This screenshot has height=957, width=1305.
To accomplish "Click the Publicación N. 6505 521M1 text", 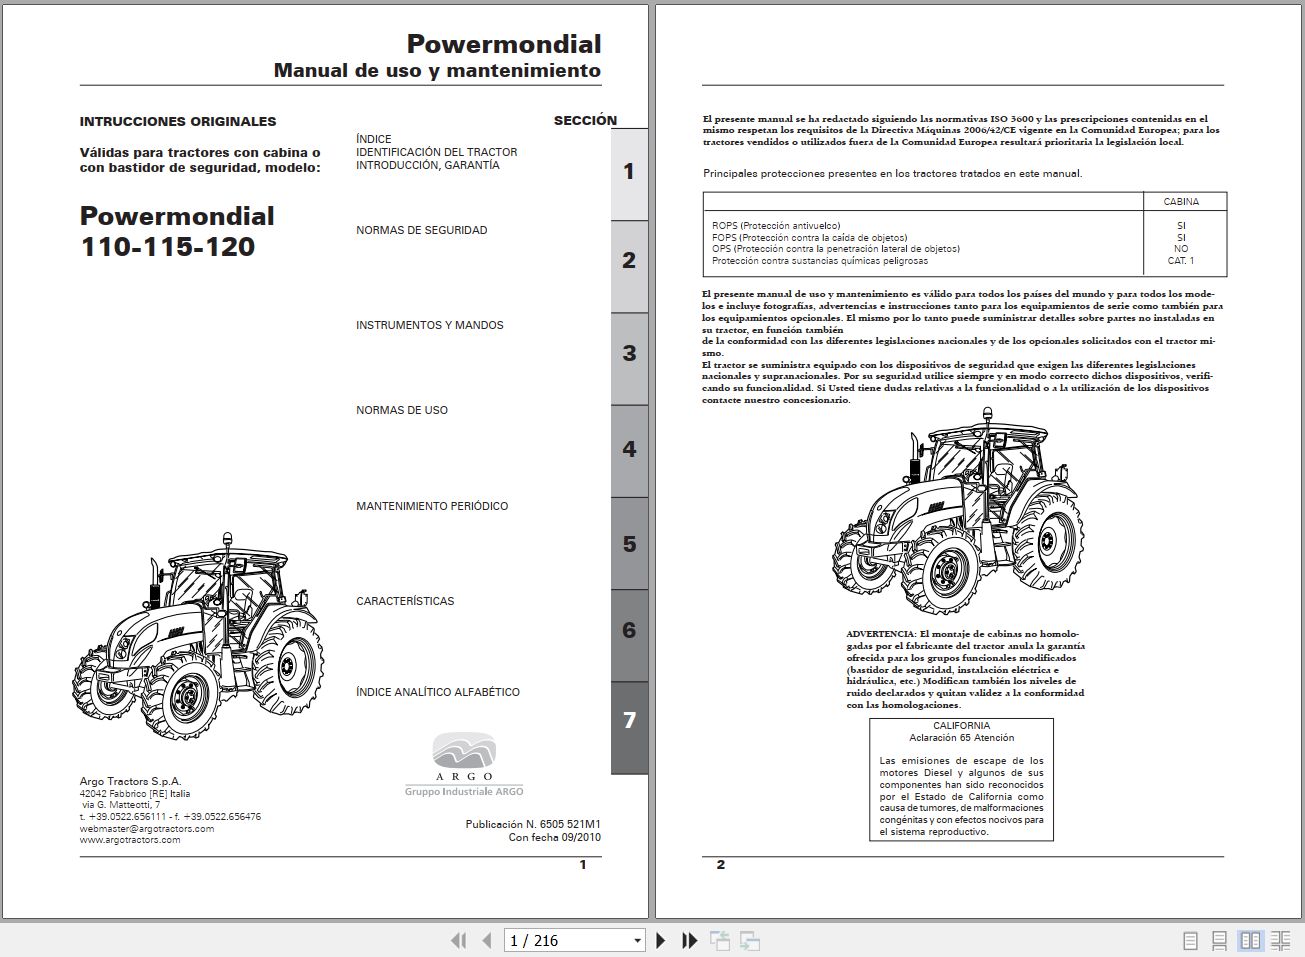I will (x=533, y=824).
